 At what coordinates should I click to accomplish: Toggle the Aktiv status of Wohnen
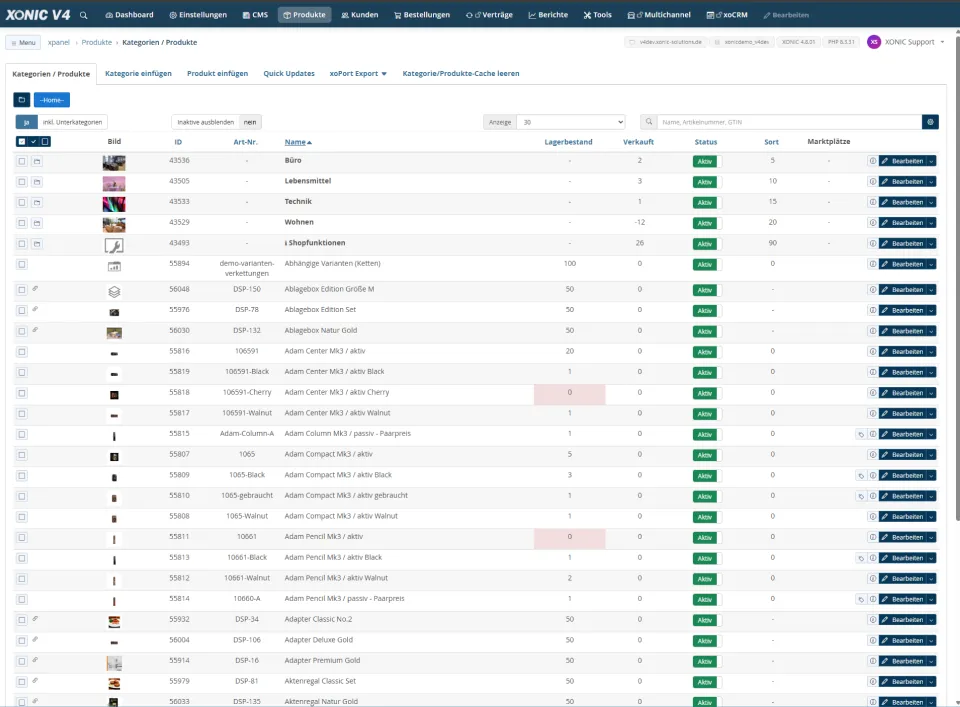[707, 223]
